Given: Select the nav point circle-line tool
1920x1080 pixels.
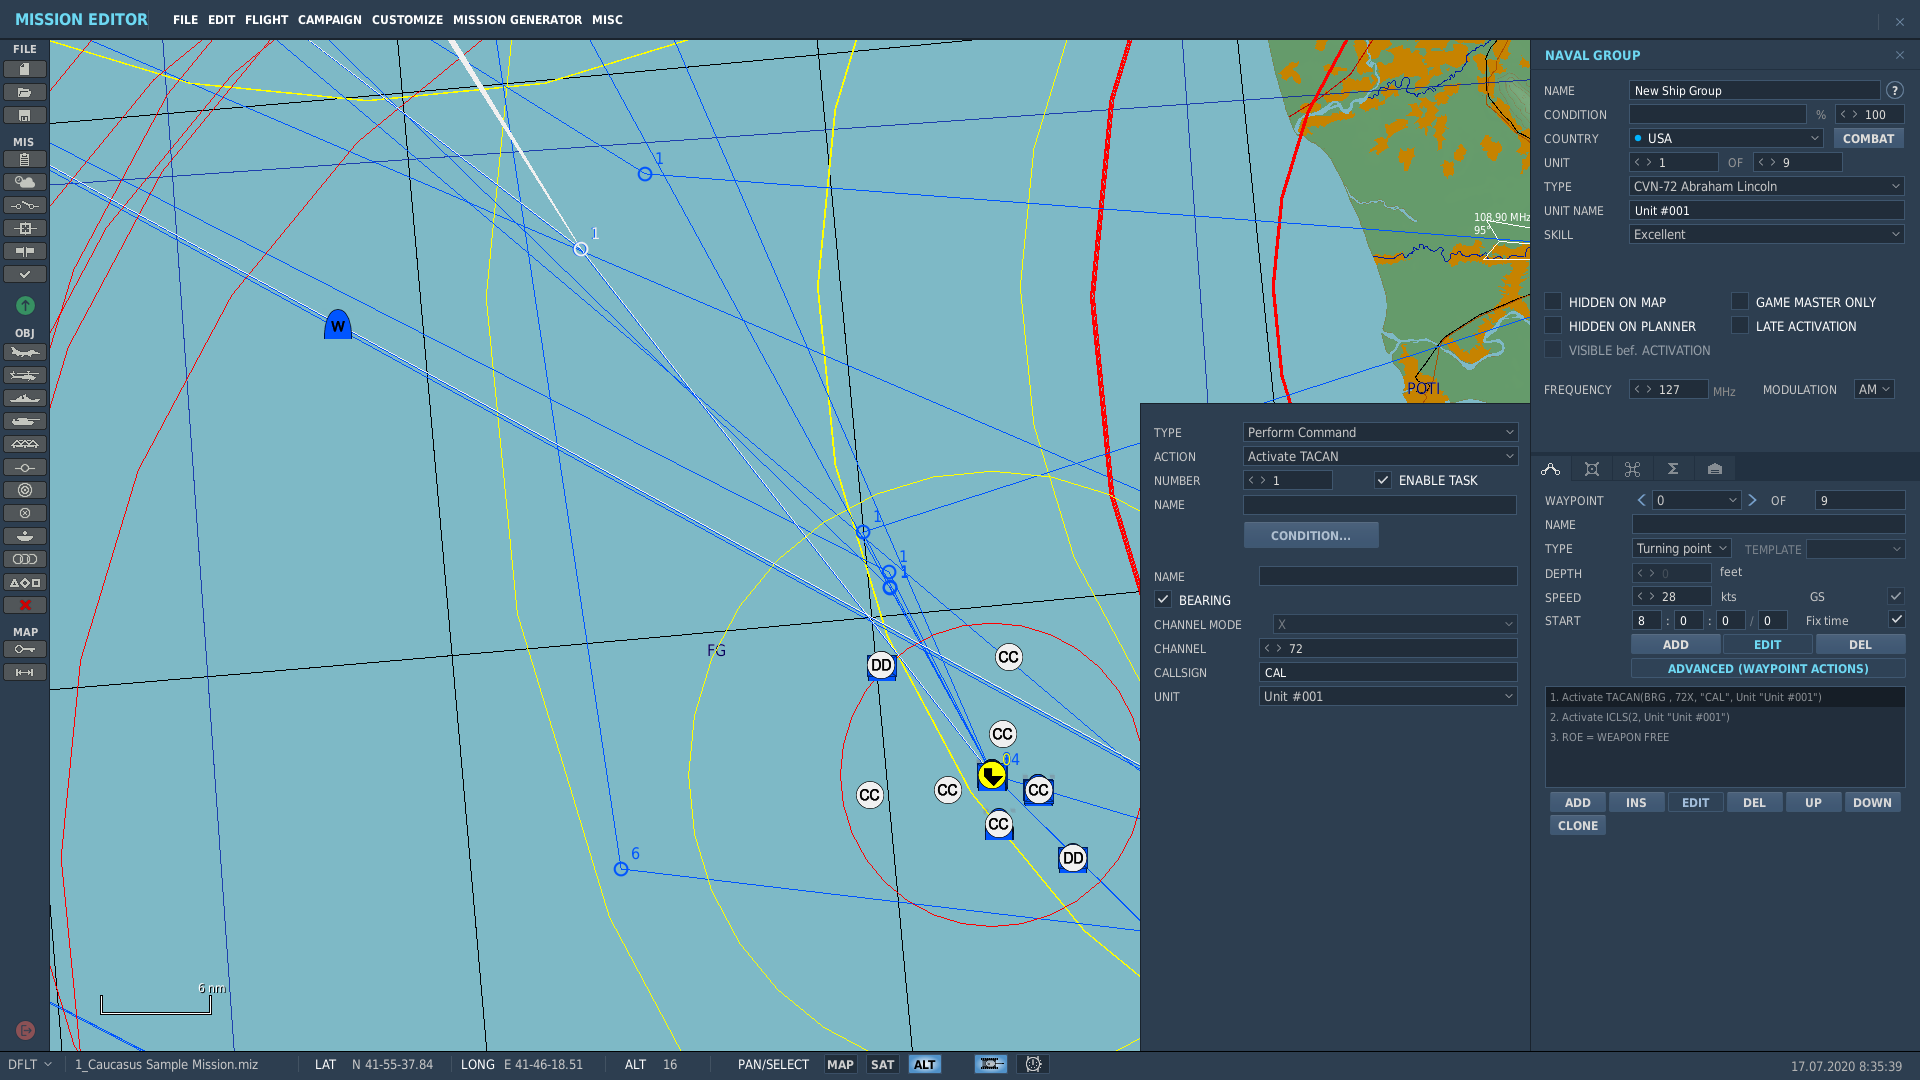Looking at the screenshot, I should [x=25, y=467].
